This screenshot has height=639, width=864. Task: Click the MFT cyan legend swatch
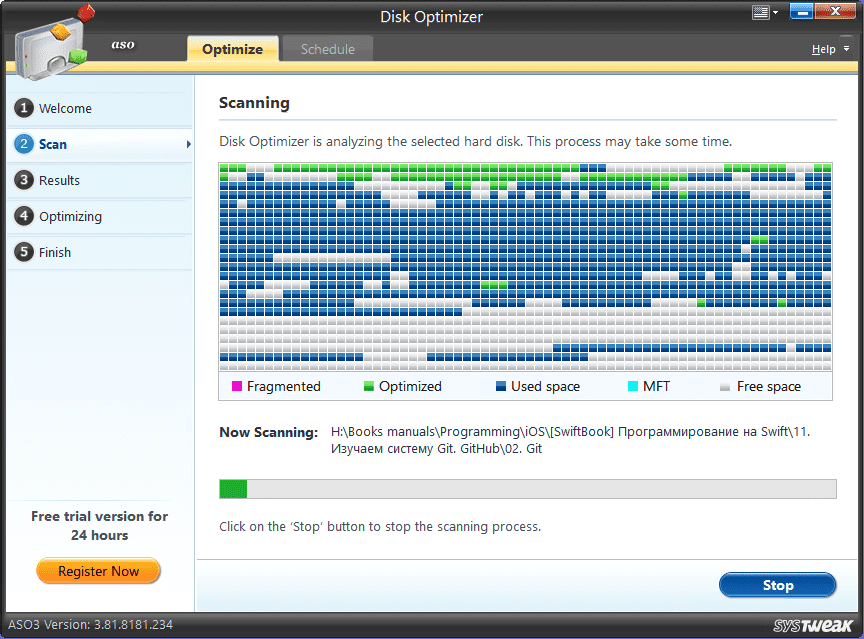coord(633,386)
